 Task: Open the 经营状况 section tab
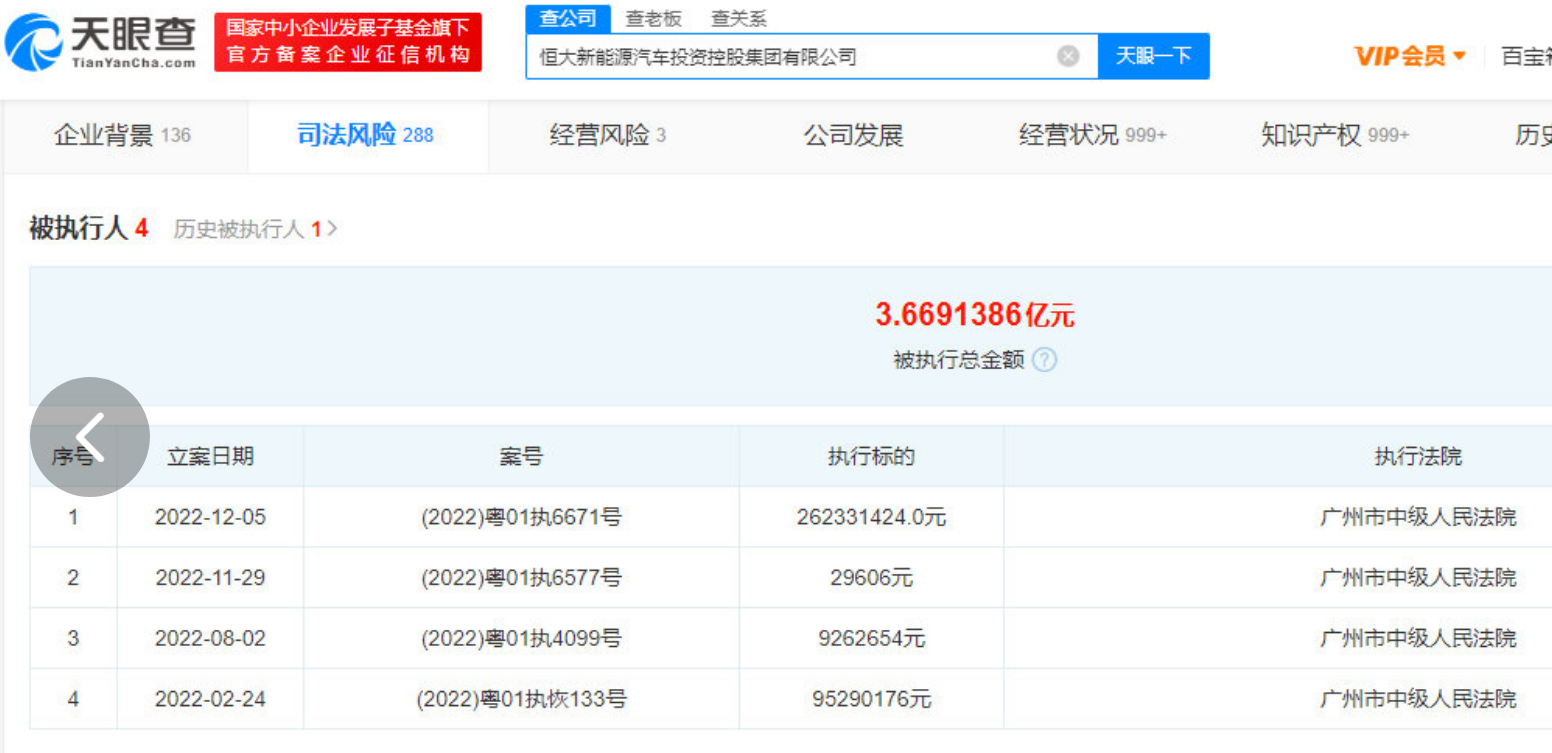coord(1093,135)
